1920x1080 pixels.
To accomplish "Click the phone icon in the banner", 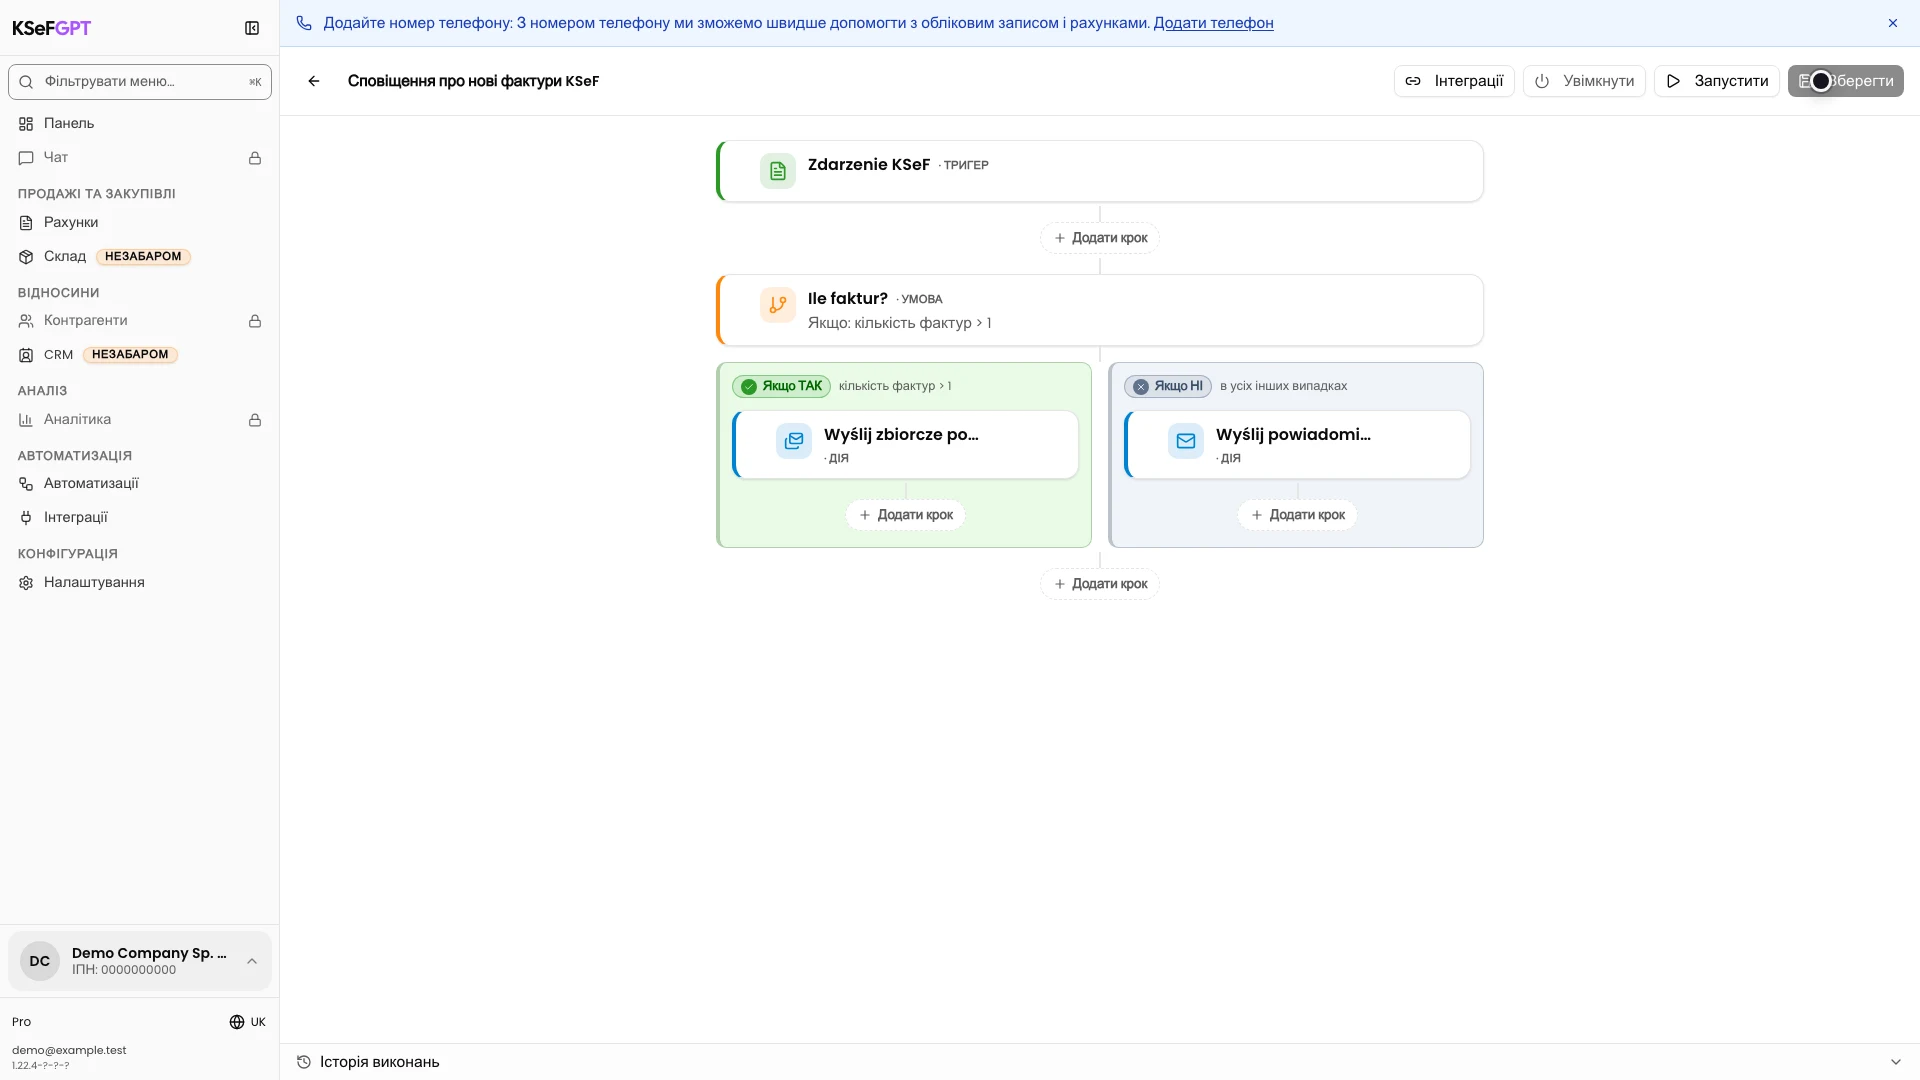I will tap(304, 23).
